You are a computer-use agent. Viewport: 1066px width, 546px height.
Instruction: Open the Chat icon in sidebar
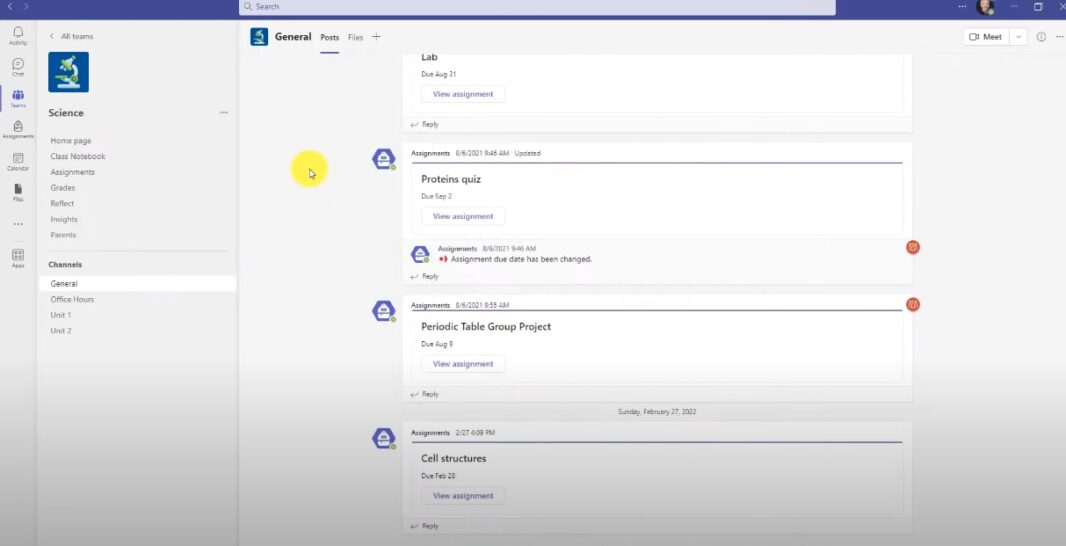tap(18, 66)
